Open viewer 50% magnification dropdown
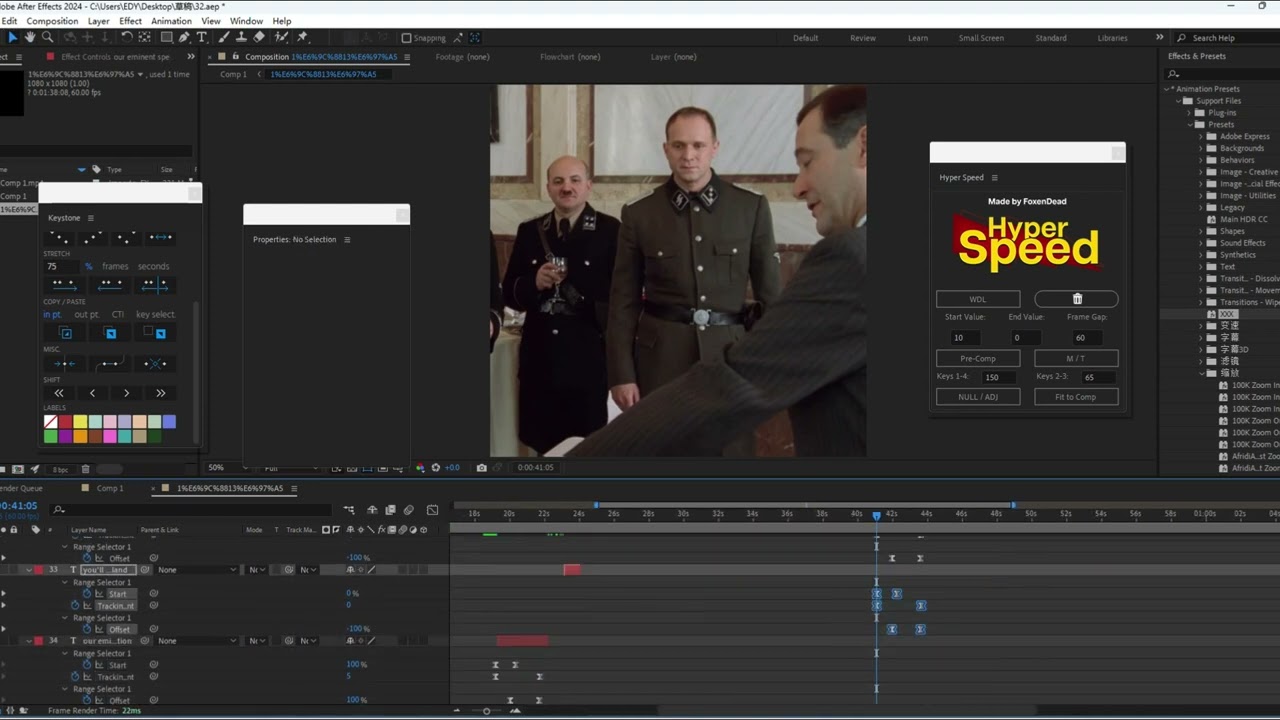This screenshot has height=720, width=1280. tap(227, 467)
